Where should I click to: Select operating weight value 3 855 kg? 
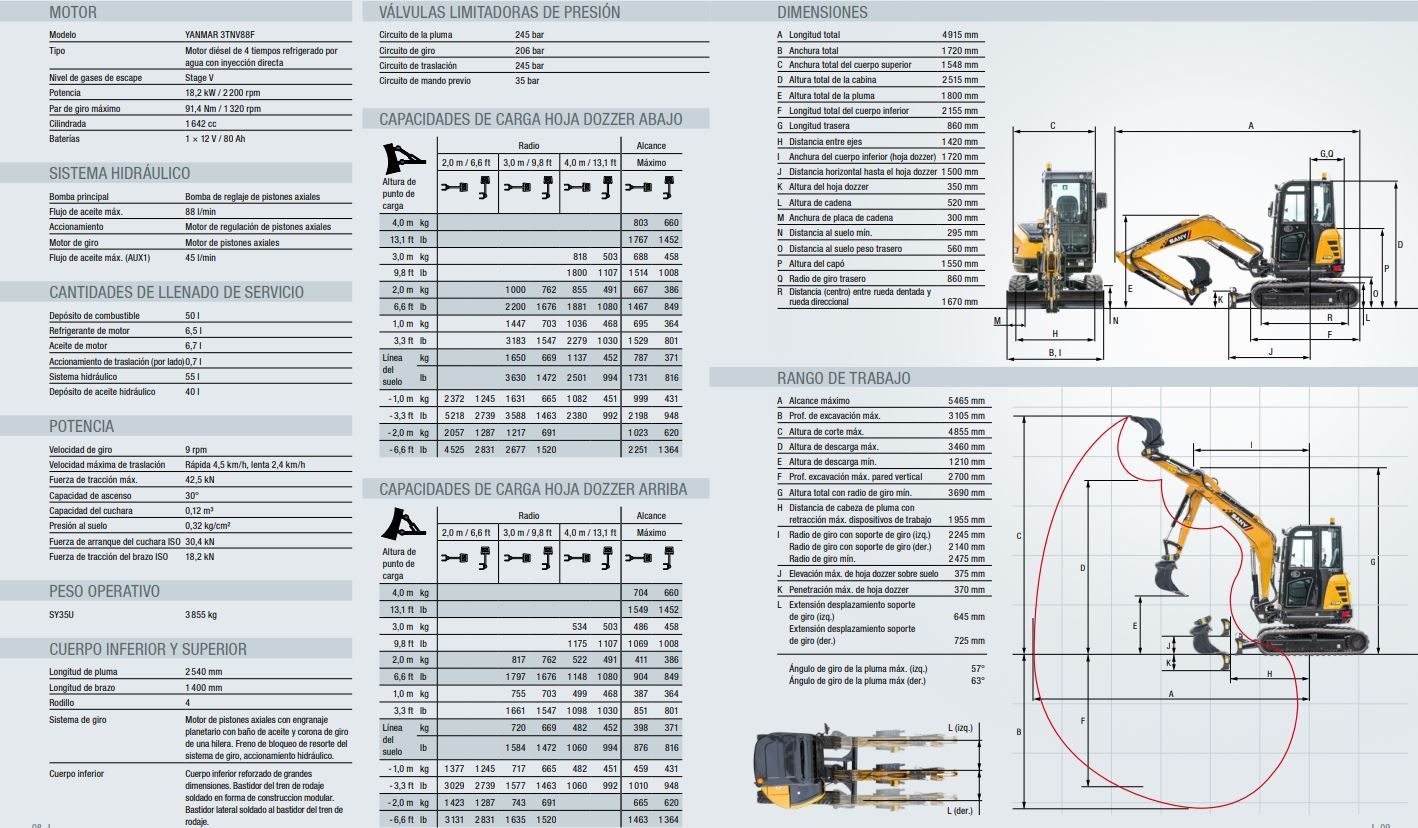point(201,615)
